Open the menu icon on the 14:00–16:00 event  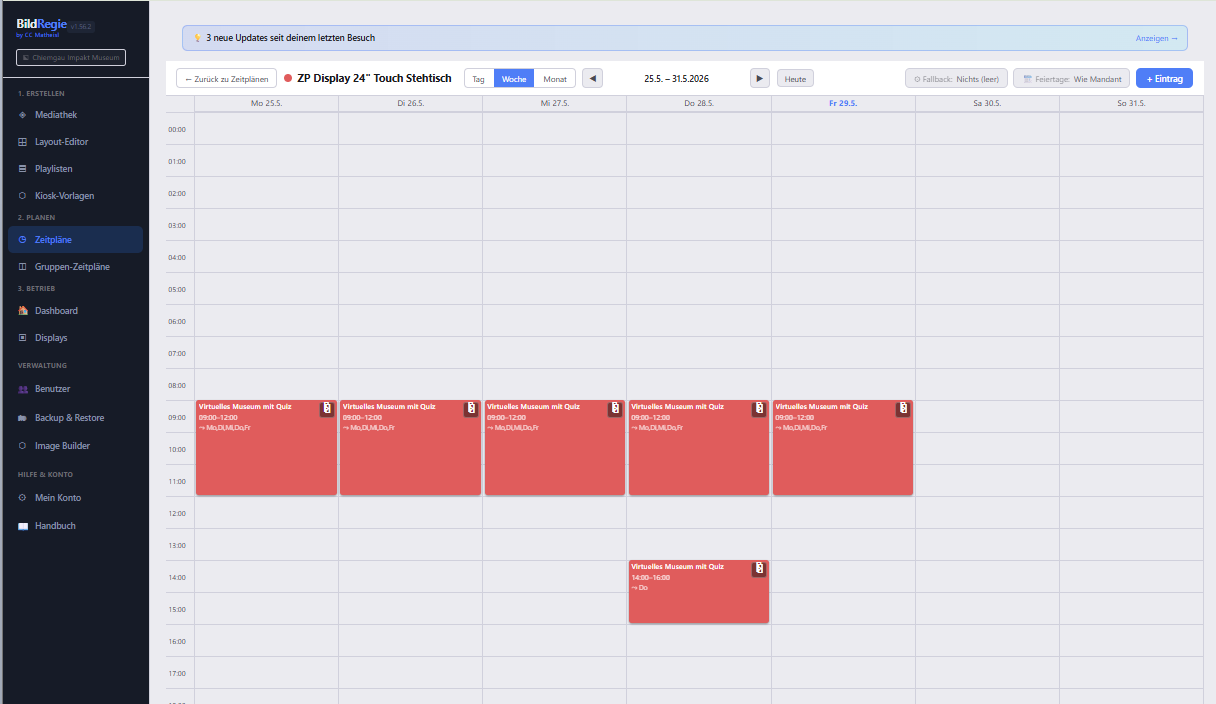click(x=759, y=568)
